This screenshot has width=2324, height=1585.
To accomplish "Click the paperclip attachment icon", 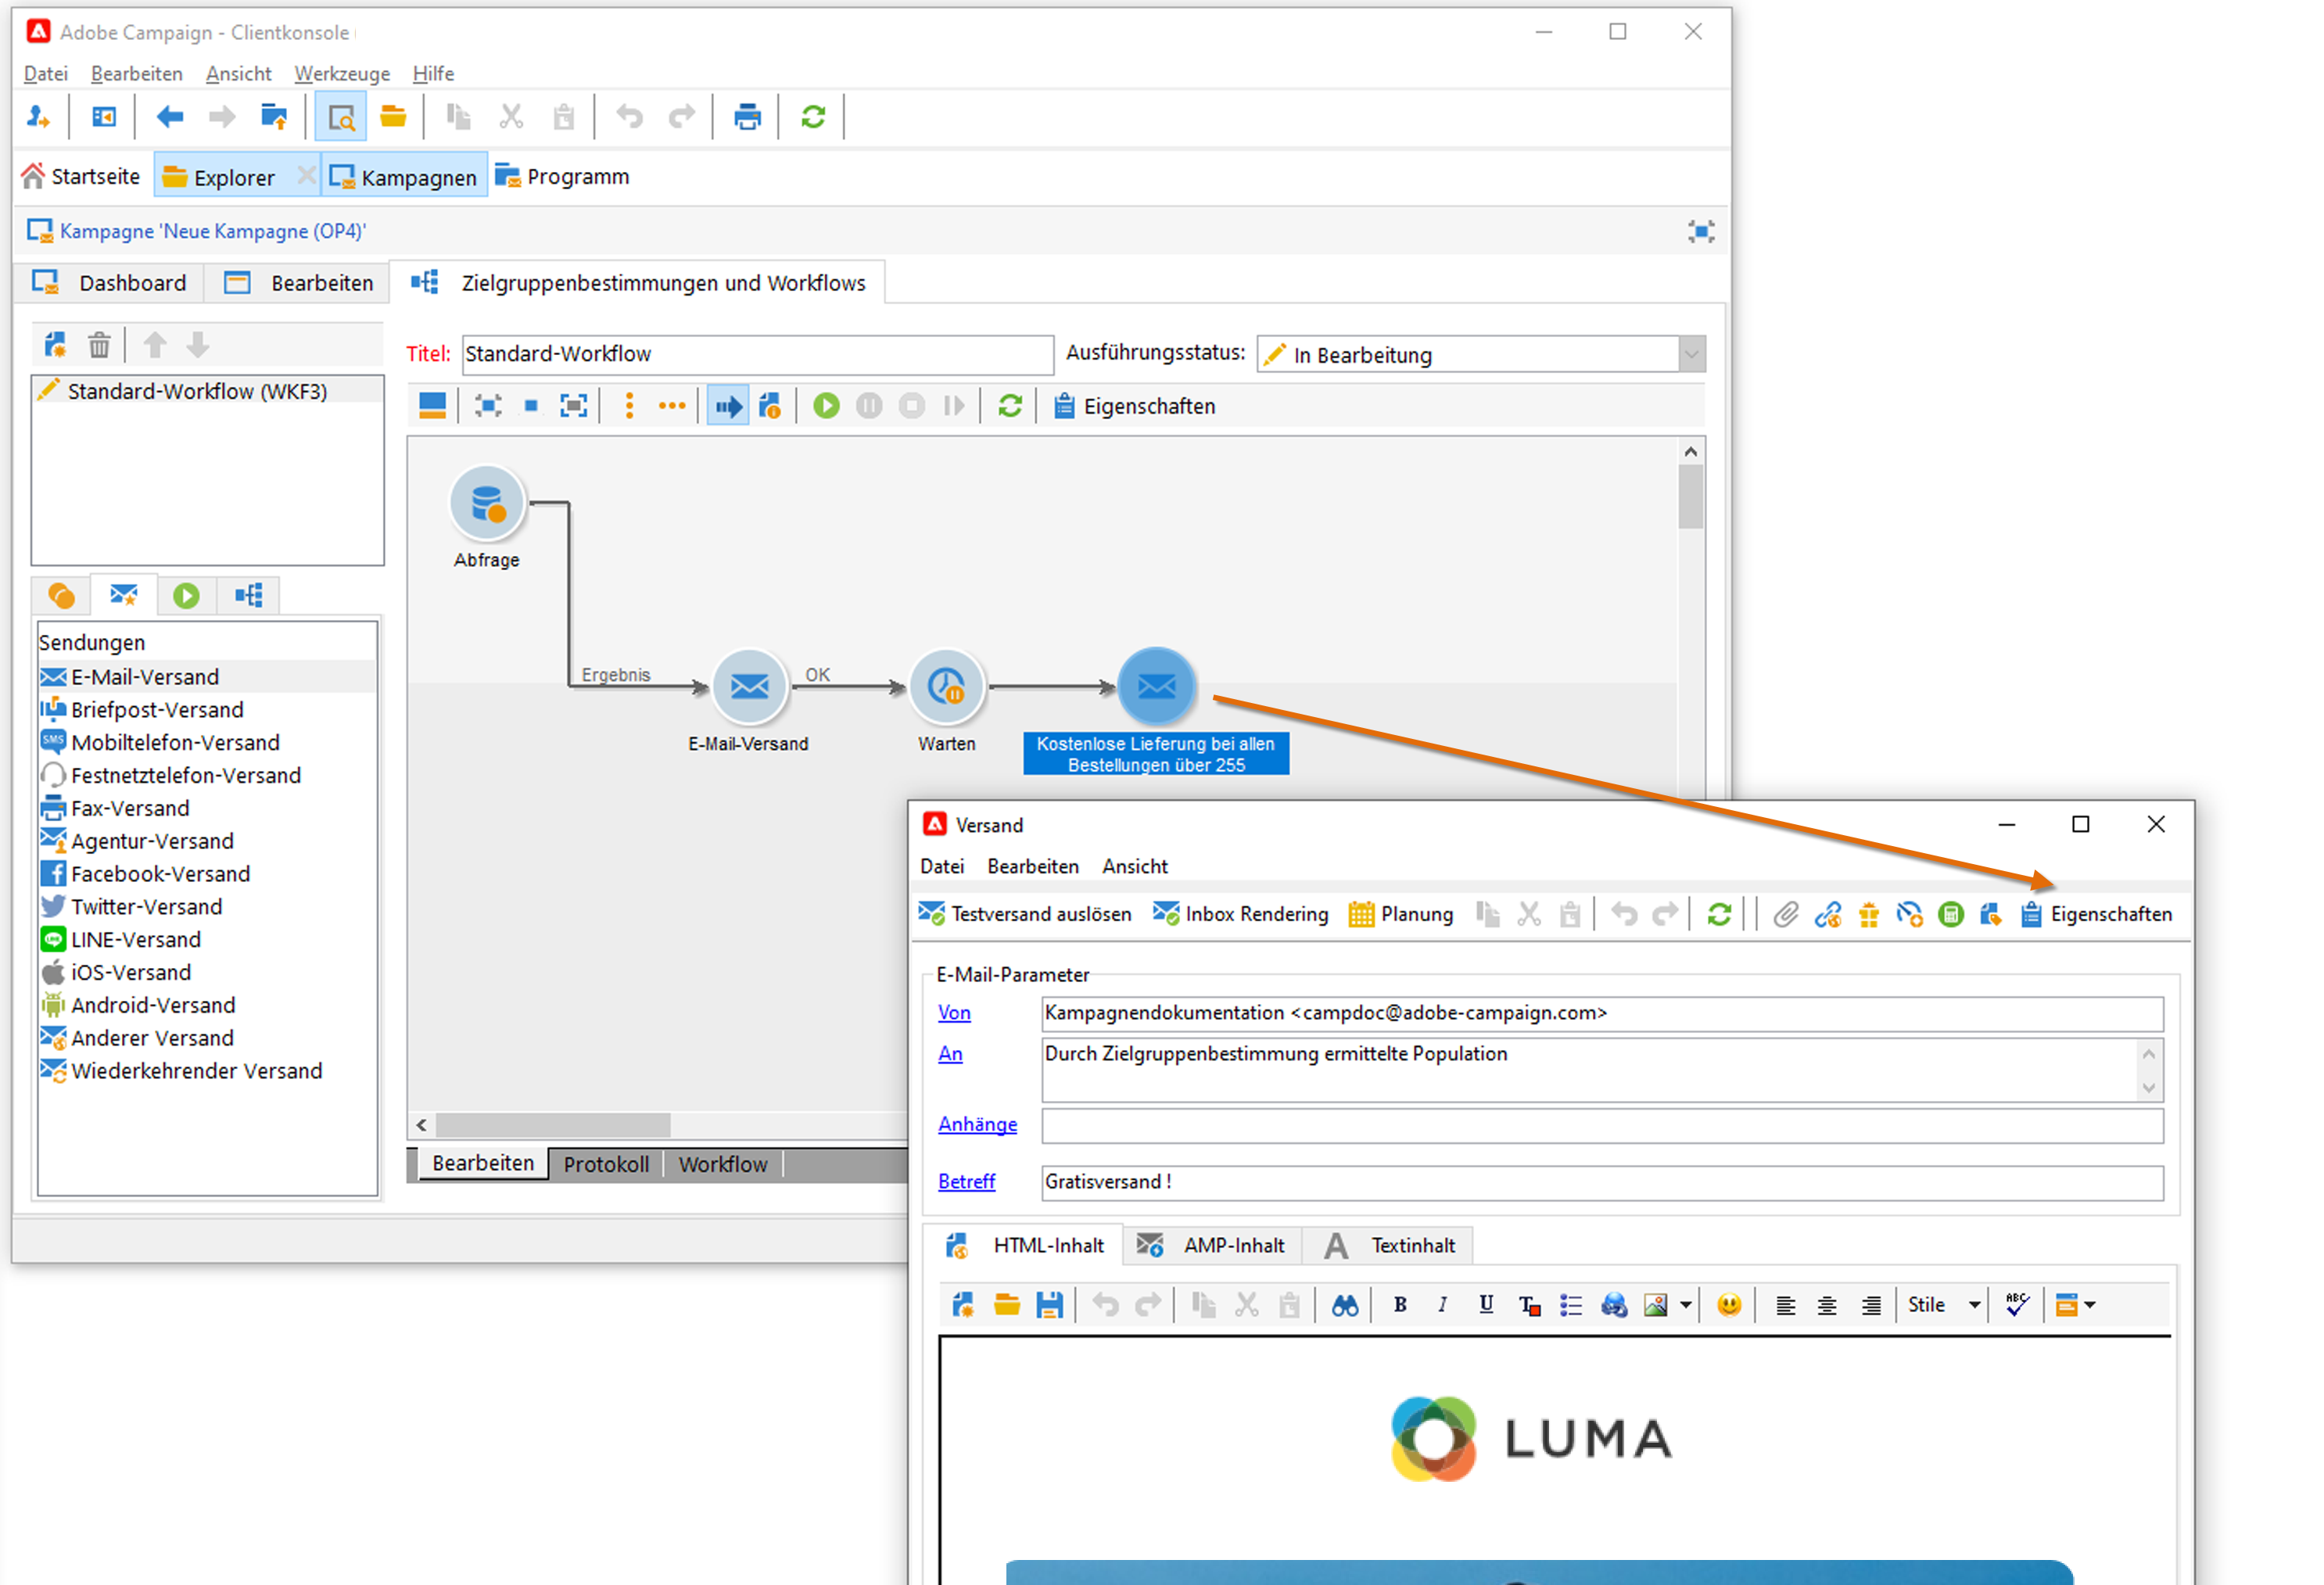I will 1785,914.
